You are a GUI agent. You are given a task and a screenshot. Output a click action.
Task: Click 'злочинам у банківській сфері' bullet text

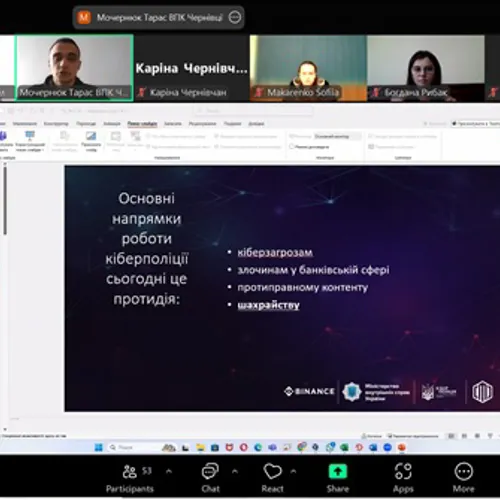(x=313, y=270)
